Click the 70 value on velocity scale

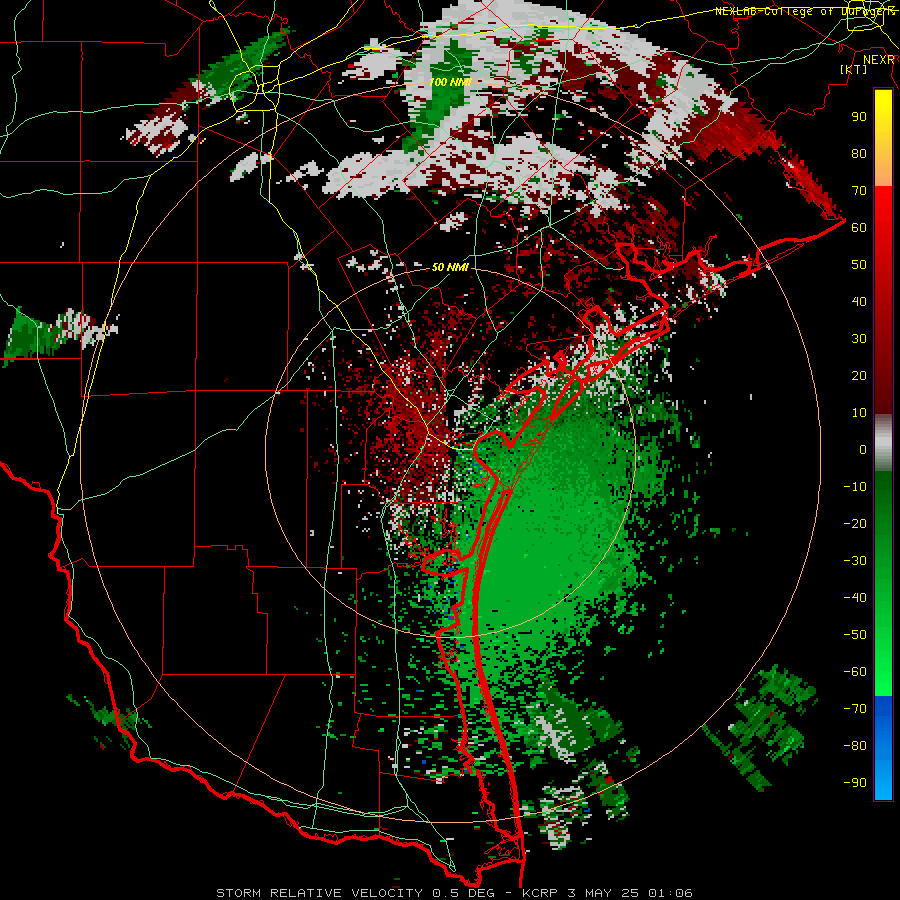pos(859,191)
